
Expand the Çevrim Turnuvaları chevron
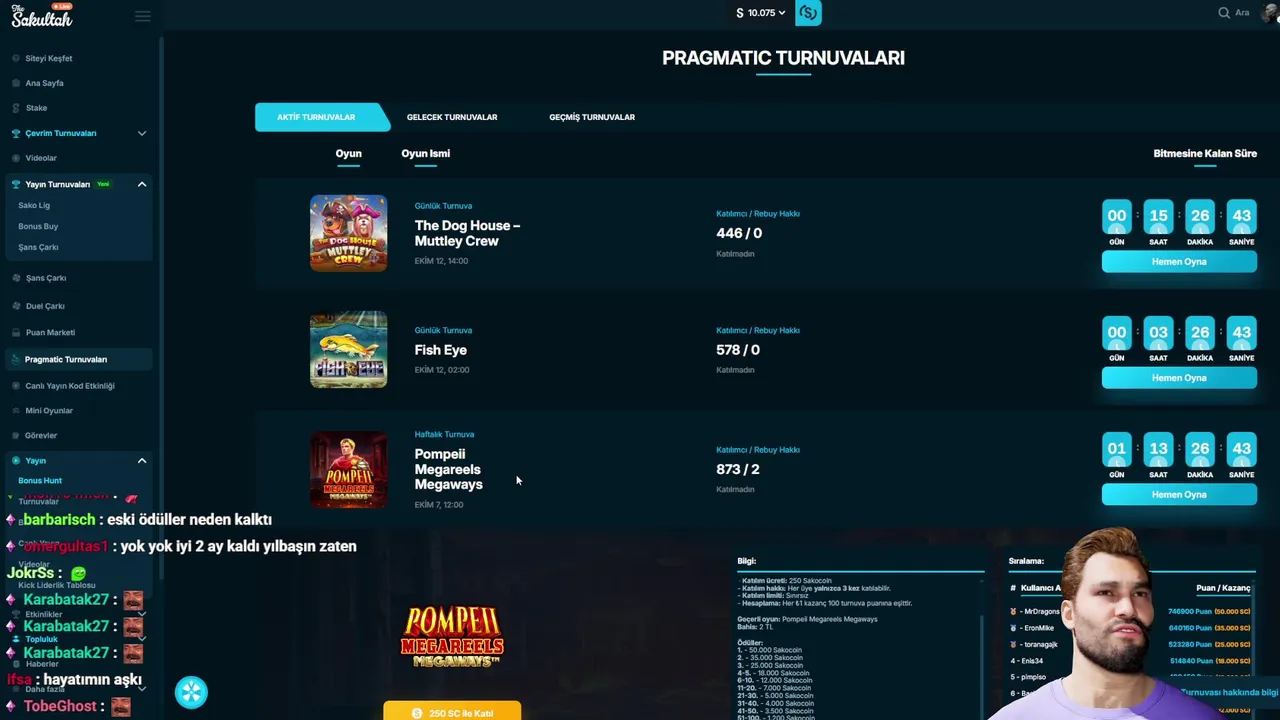(x=142, y=133)
